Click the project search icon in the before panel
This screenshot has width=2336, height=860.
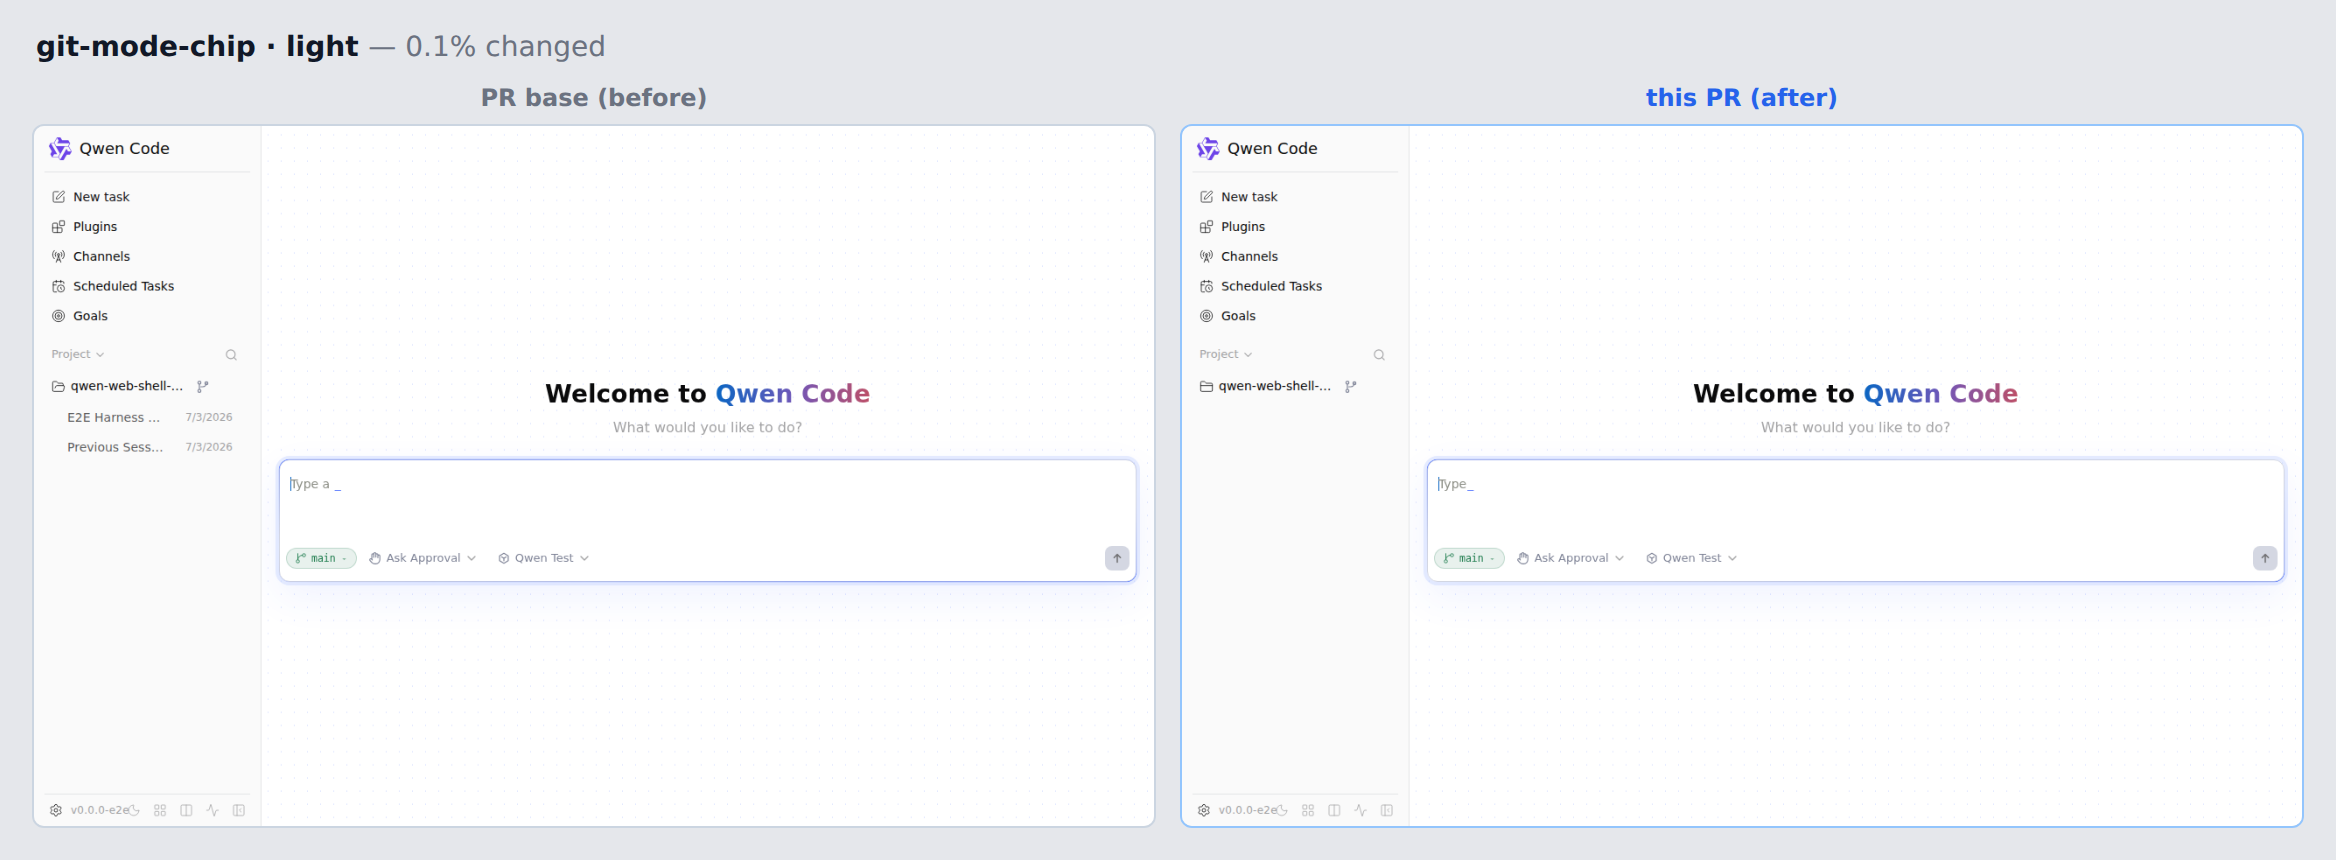click(231, 355)
